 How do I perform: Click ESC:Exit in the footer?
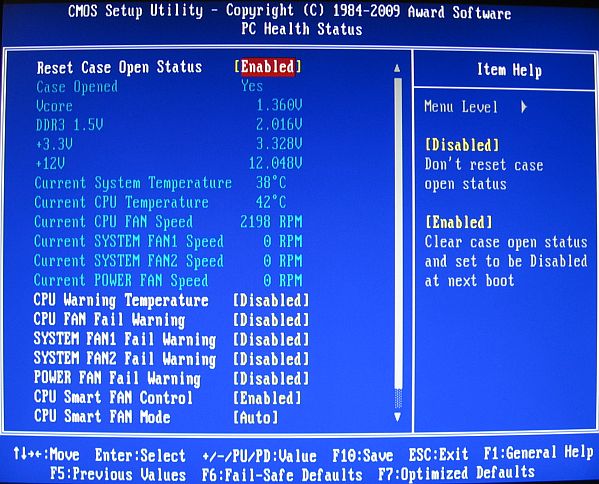coord(438,455)
